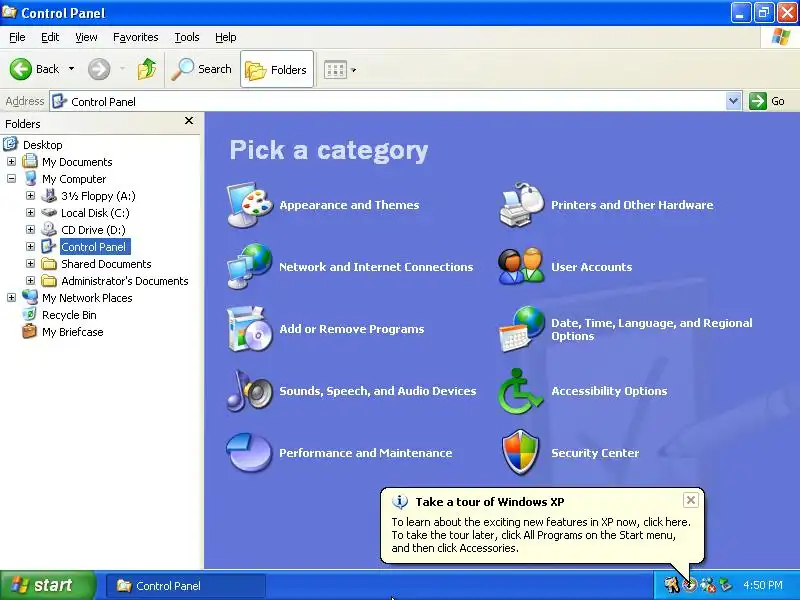800x600 pixels.
Task: Open Performance and Maintenance link
Action: [x=365, y=453]
